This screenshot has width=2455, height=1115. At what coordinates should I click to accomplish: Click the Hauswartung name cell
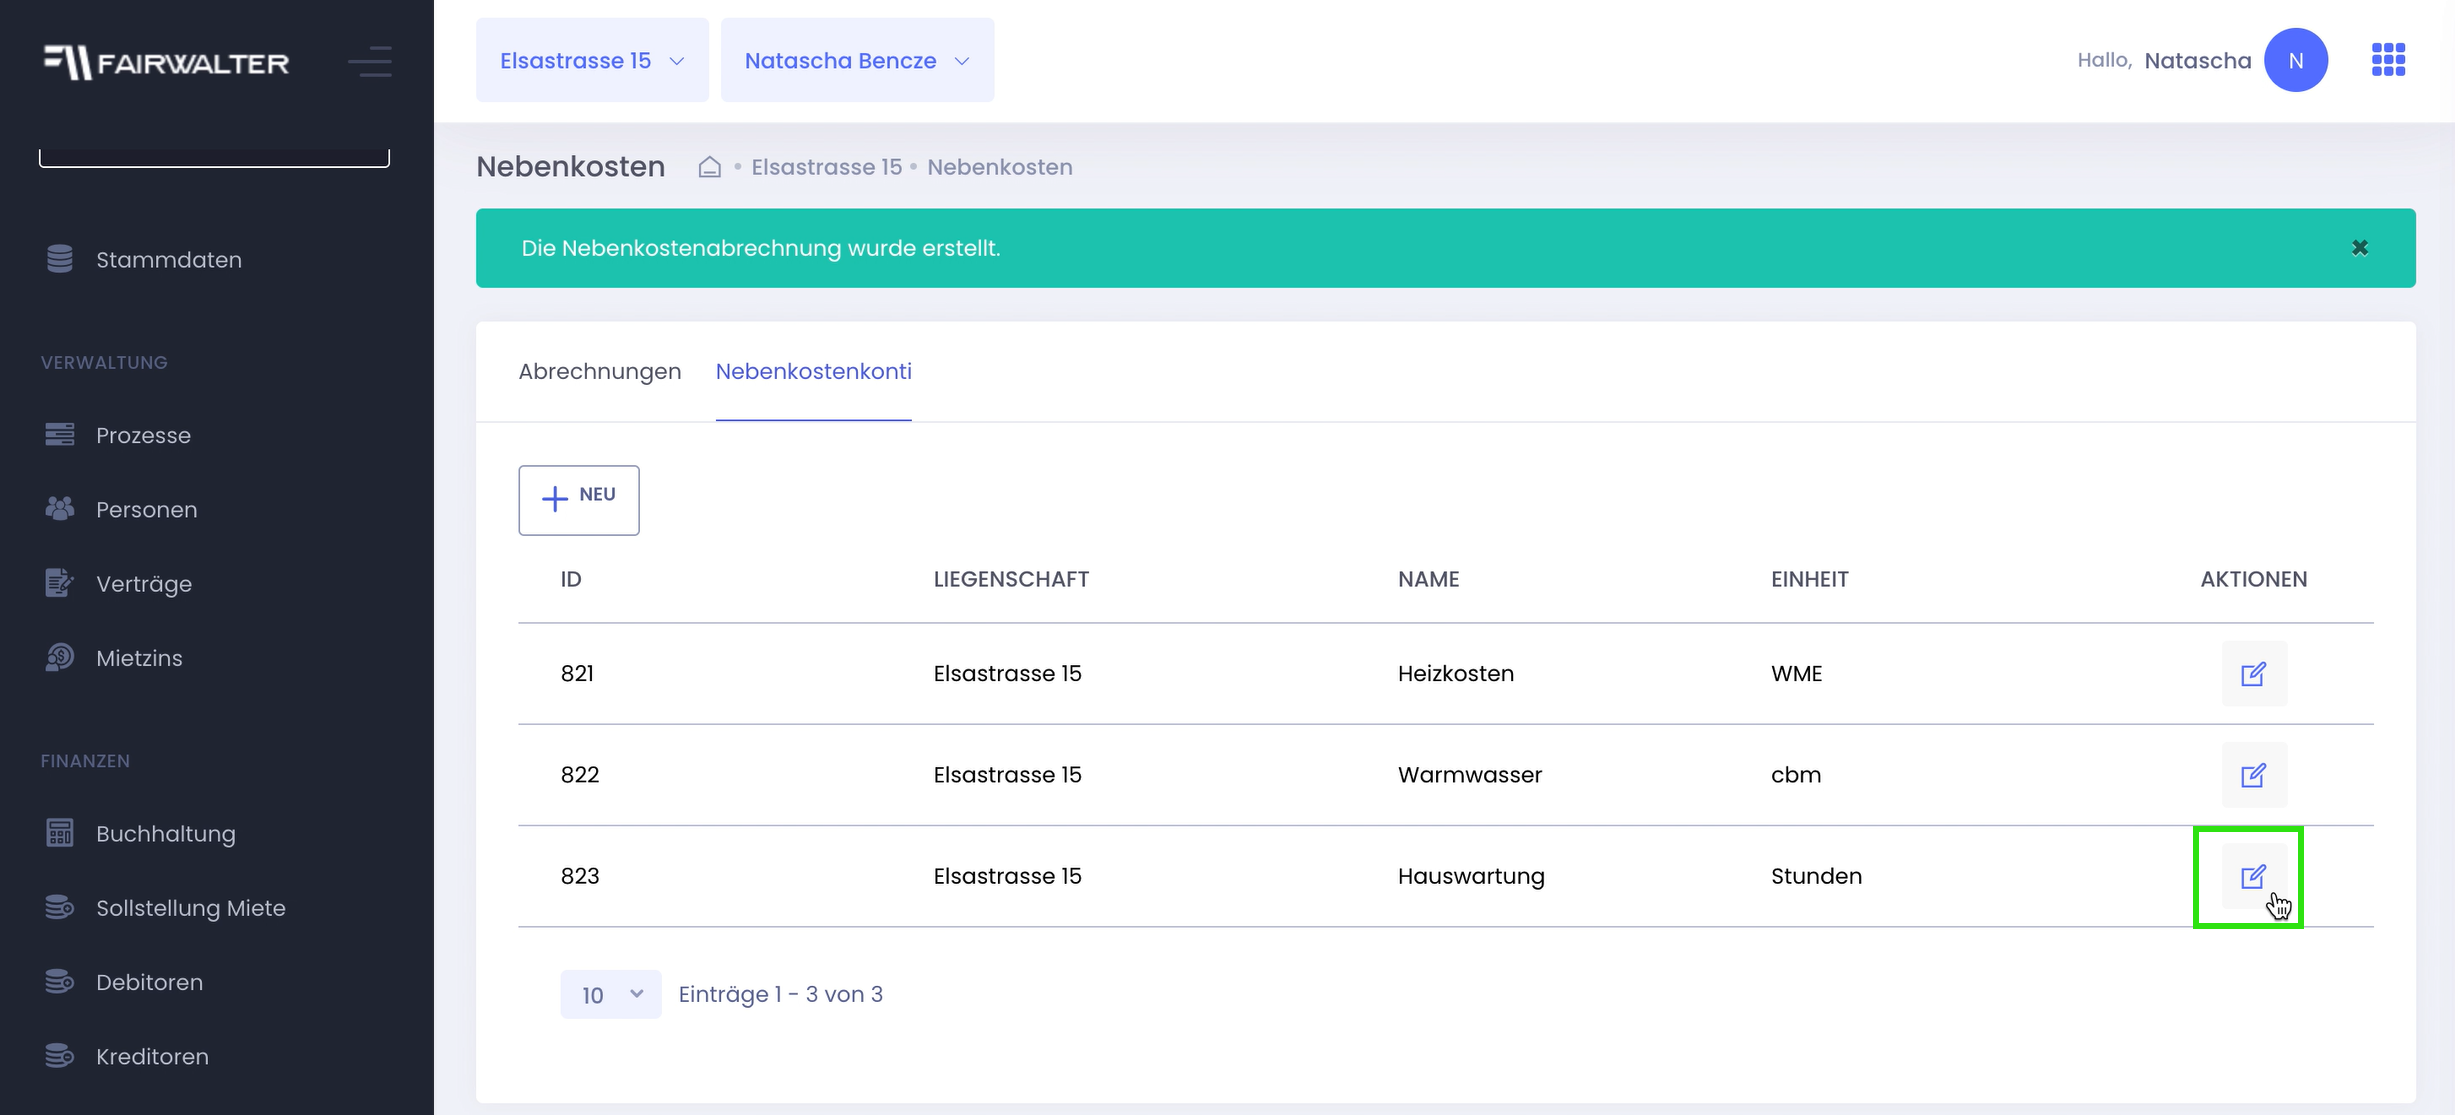pos(1471,876)
